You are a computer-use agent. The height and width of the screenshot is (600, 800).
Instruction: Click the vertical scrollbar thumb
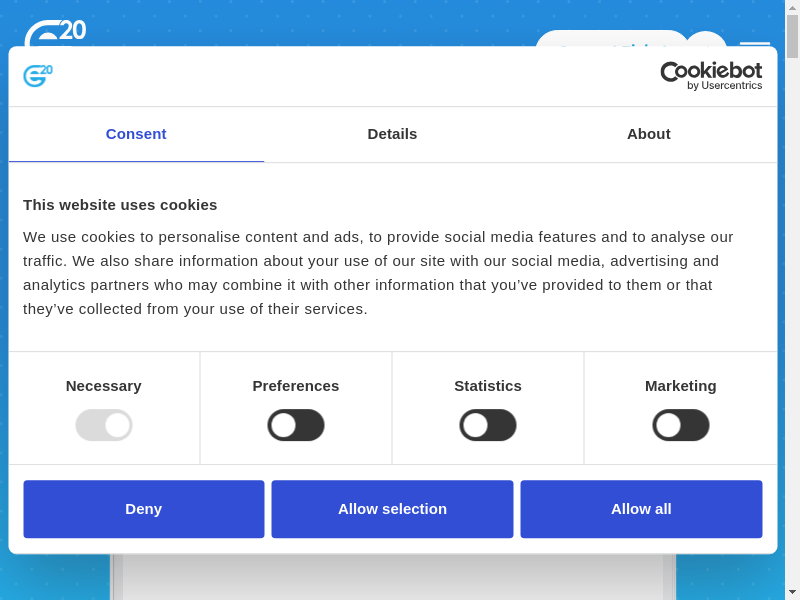[792, 36]
